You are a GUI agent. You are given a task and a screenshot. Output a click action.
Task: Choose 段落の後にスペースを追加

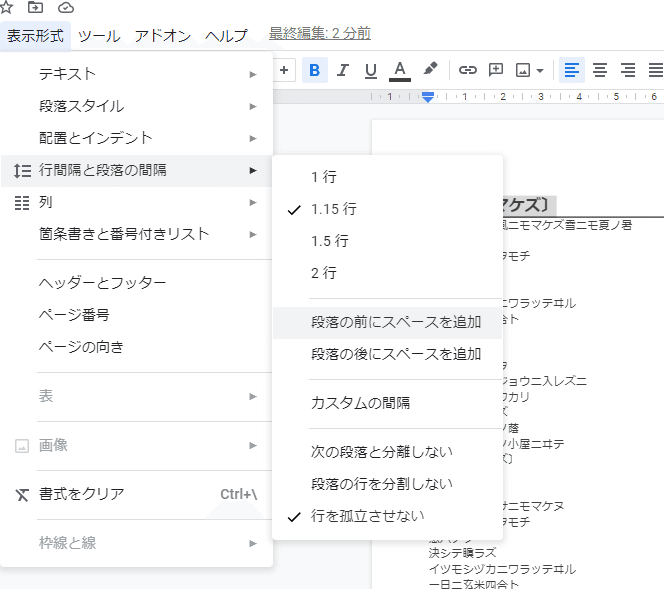tap(387, 354)
